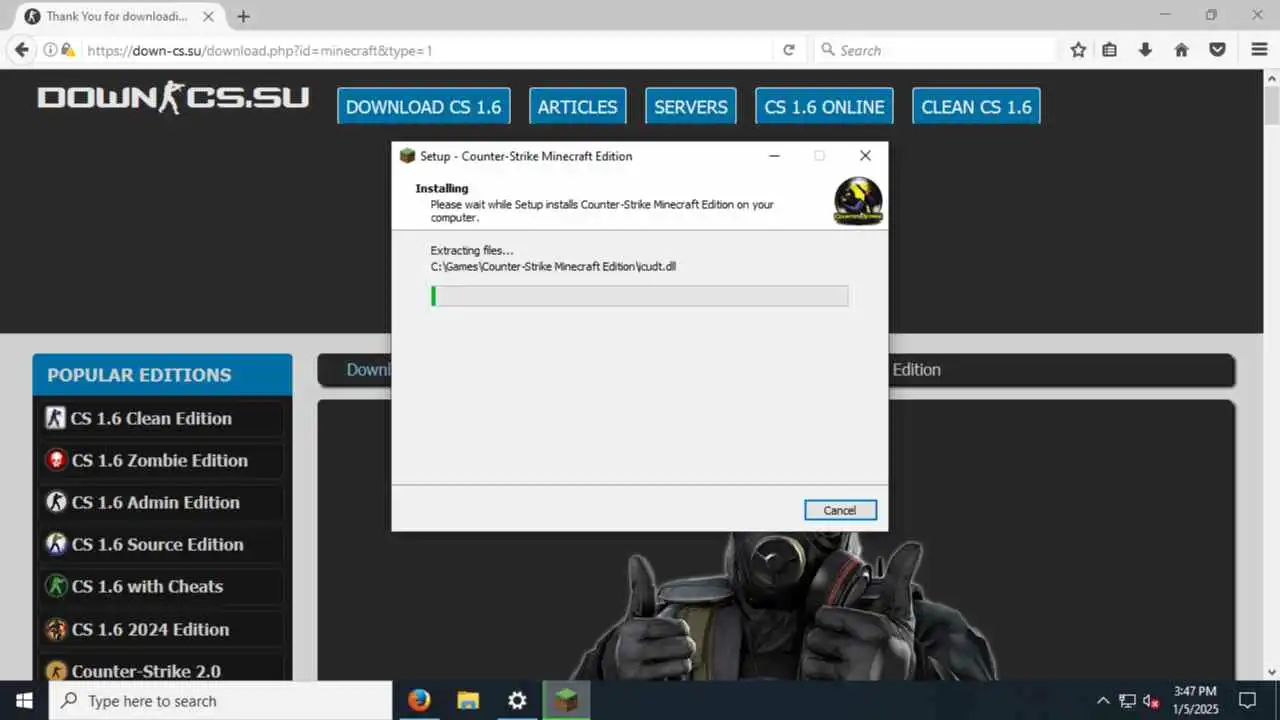The image size is (1280, 720).
Task: Open the DOWNLOAD CS 1.6 menu
Action: (423, 106)
